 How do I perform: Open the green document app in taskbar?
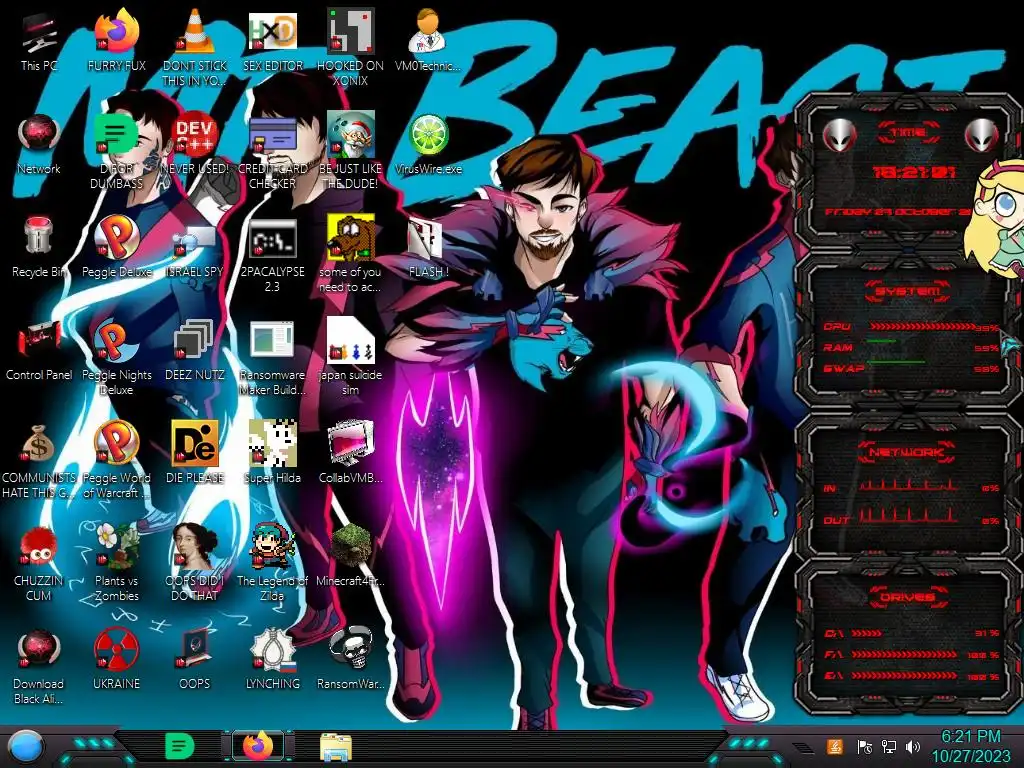(179, 746)
